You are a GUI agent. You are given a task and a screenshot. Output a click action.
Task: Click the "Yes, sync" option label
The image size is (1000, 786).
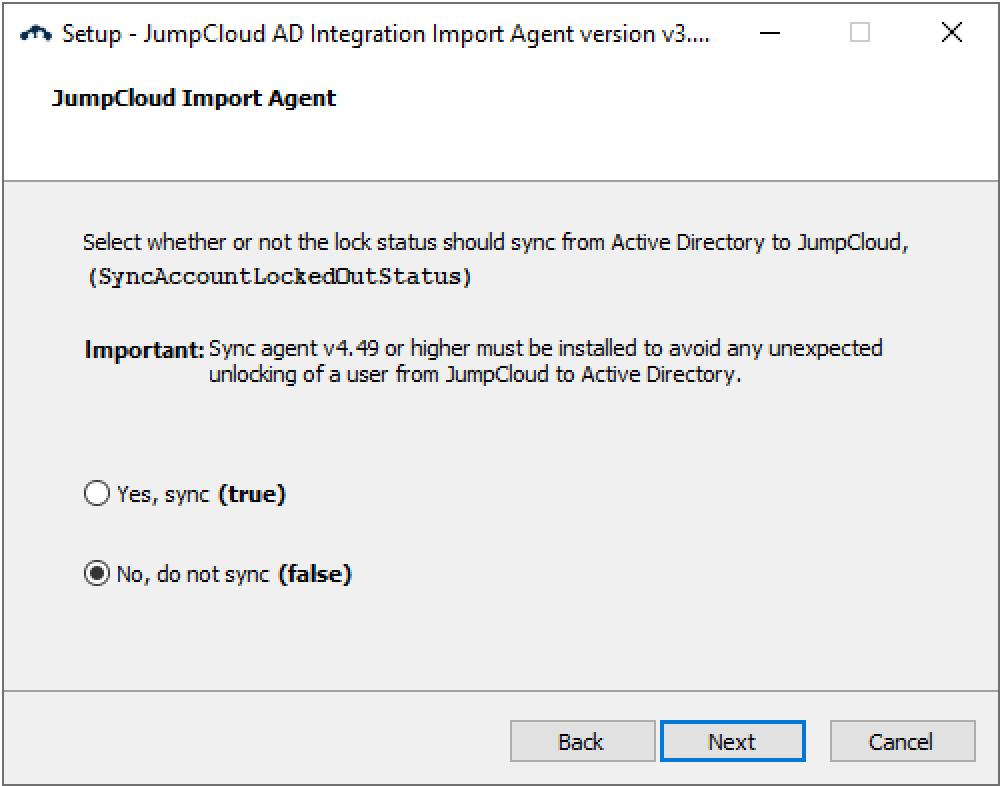164,494
